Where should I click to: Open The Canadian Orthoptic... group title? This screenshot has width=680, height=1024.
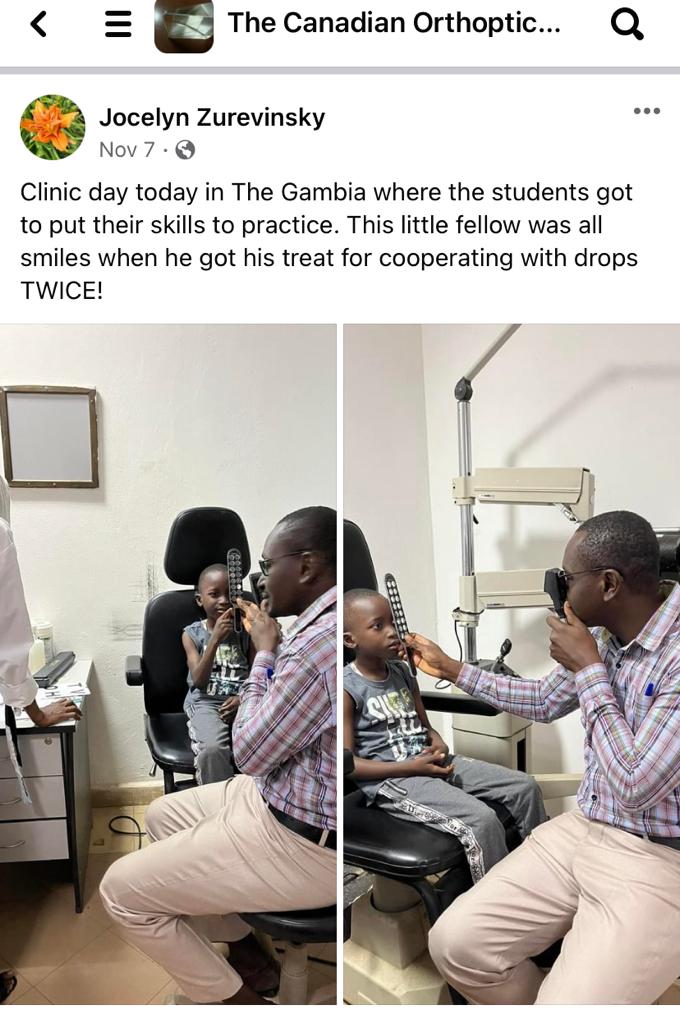coord(394,24)
